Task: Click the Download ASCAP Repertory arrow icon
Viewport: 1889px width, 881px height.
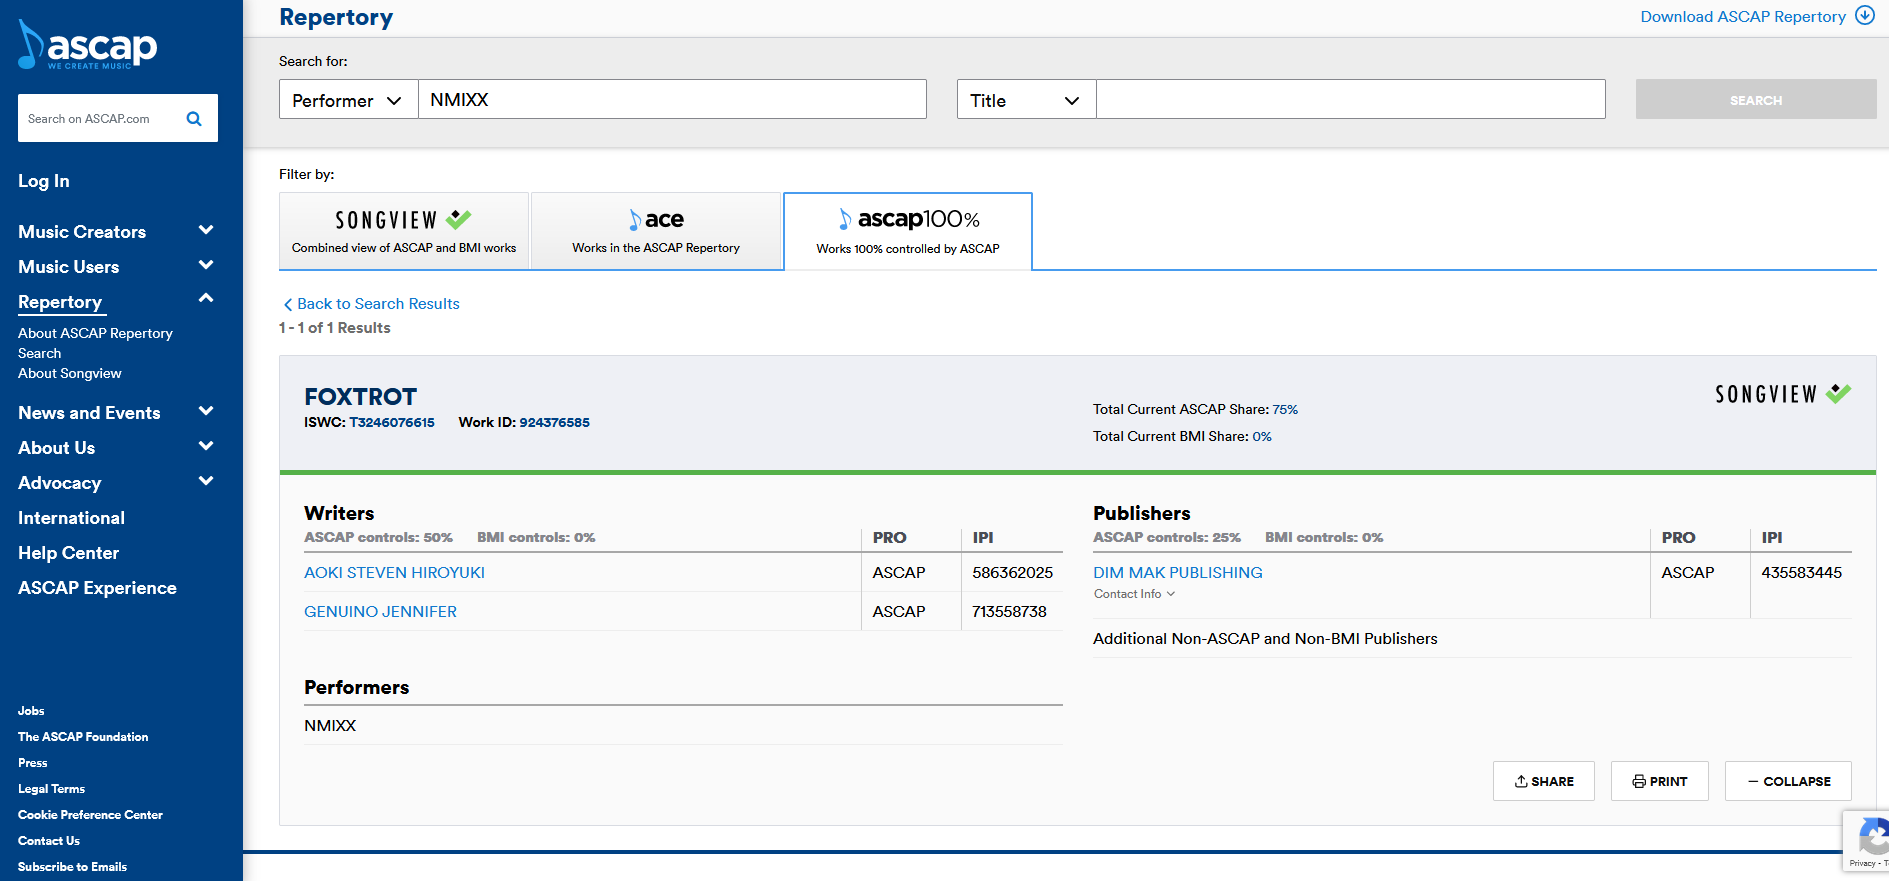Action: point(1865,15)
